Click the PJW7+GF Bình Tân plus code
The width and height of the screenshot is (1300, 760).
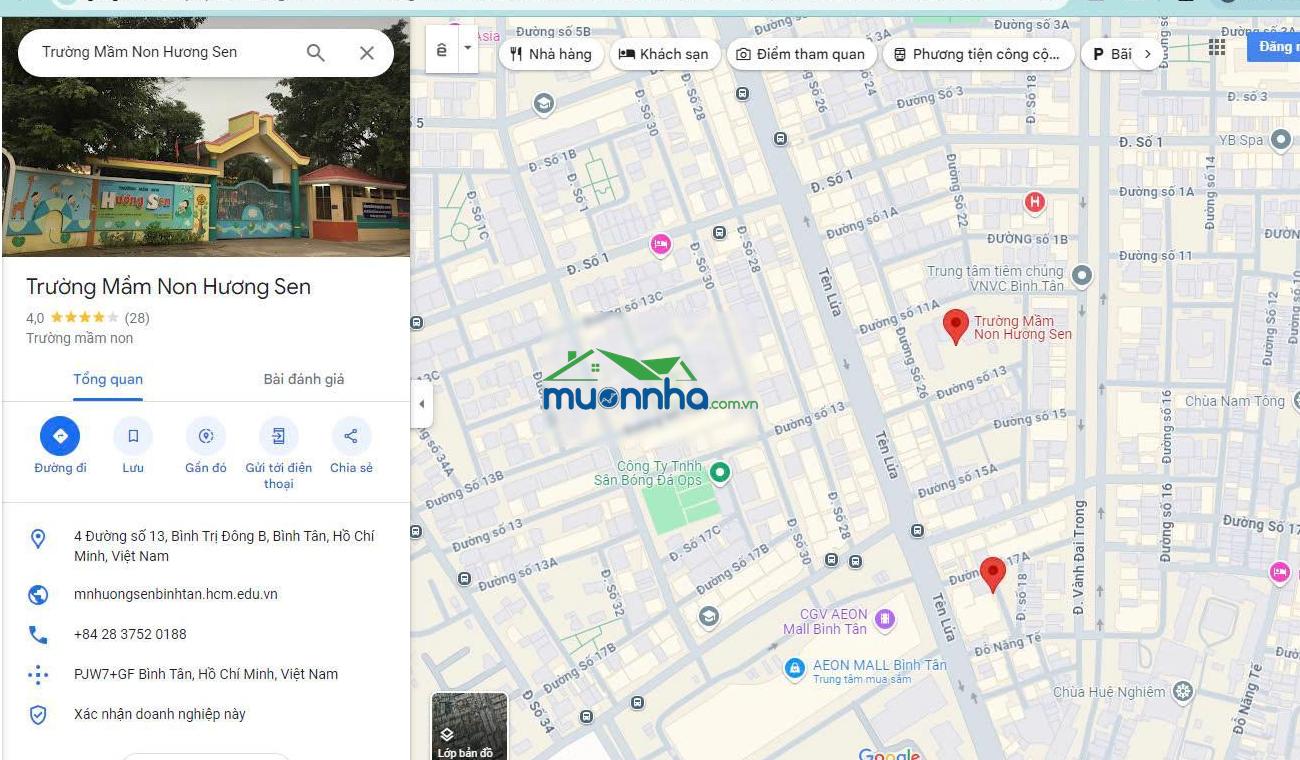[206, 674]
